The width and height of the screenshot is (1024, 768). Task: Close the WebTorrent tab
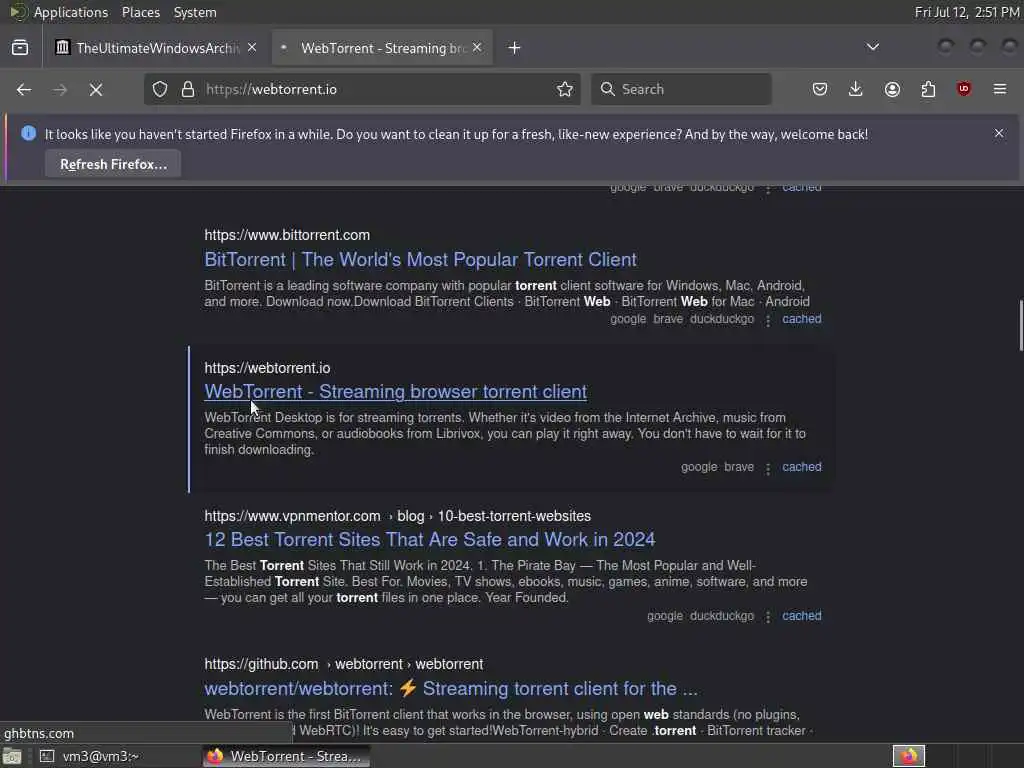pyautogui.click(x=477, y=47)
